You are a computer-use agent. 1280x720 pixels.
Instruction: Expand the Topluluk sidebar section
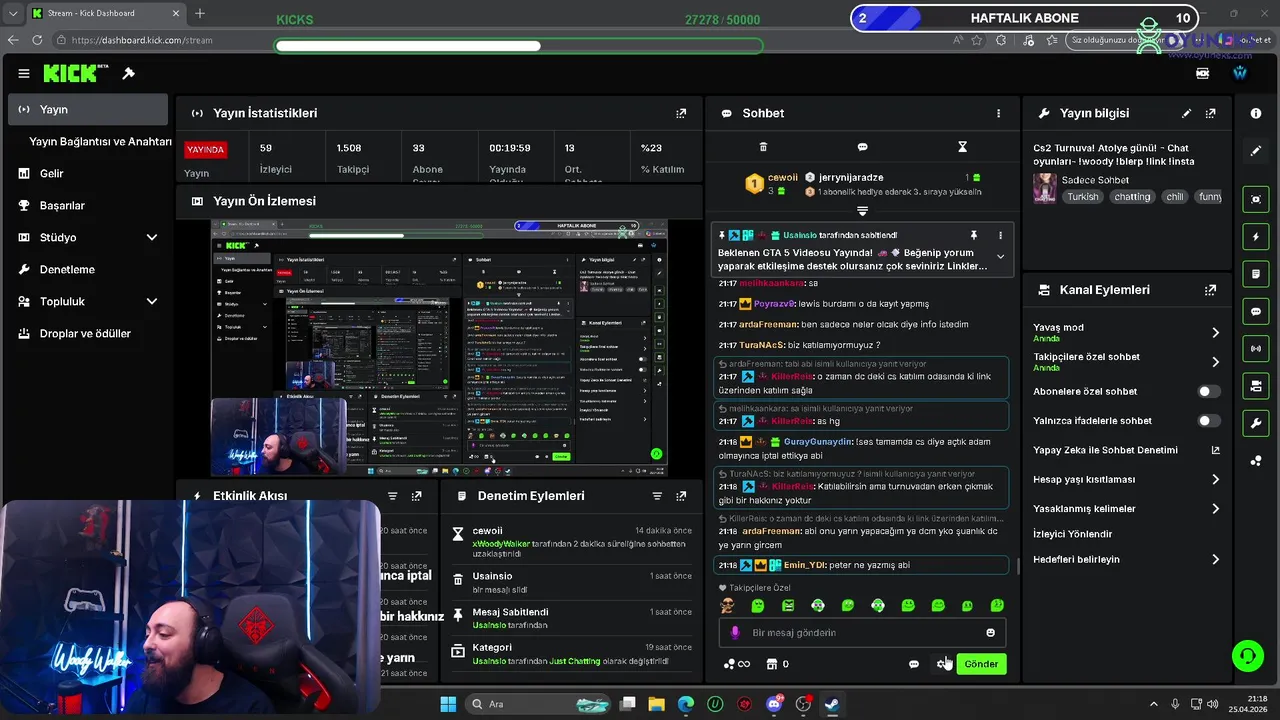tap(152, 301)
